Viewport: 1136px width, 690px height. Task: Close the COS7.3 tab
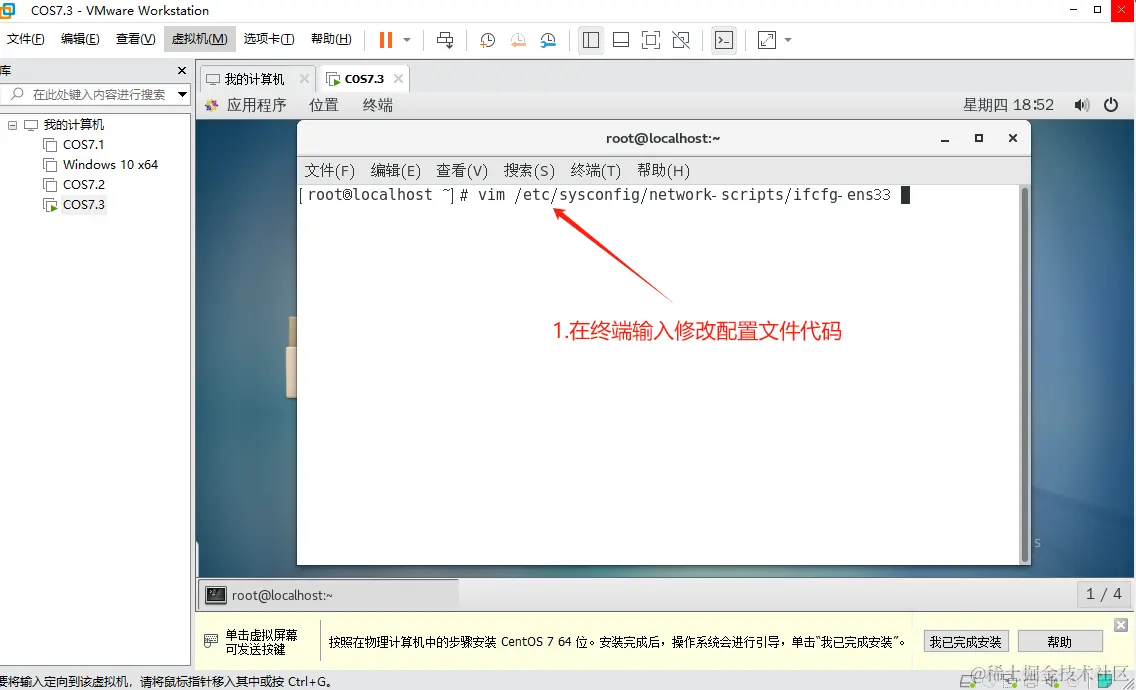pos(398,78)
